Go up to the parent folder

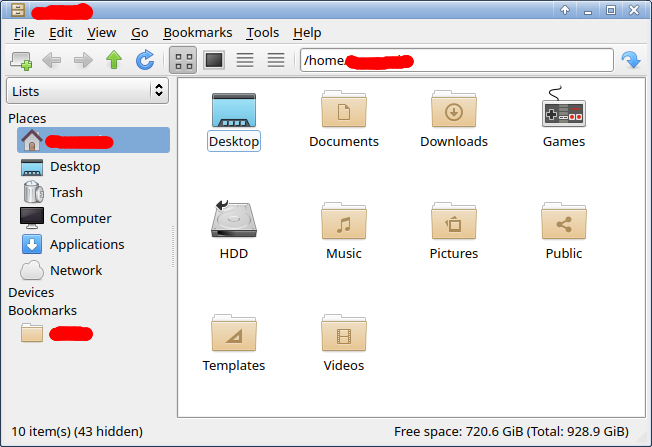point(114,61)
